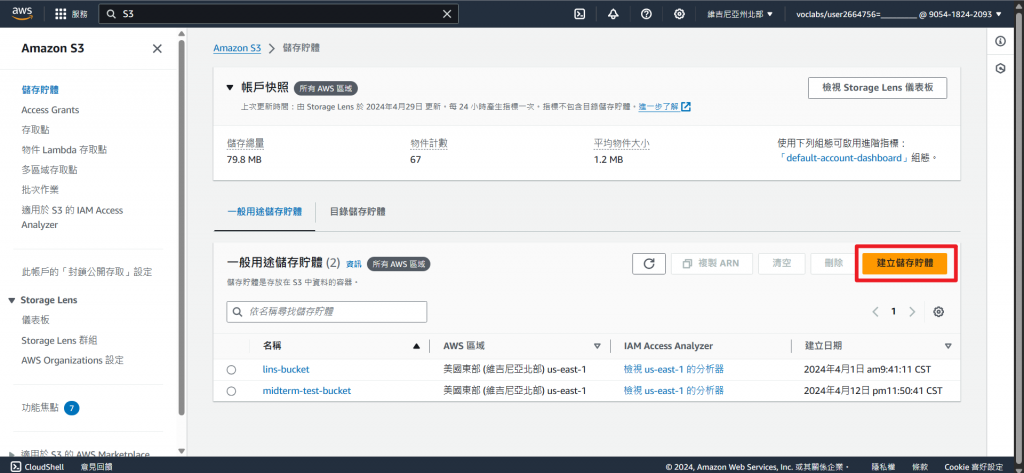Click the hexagon icon on right rail

(x=1000, y=68)
